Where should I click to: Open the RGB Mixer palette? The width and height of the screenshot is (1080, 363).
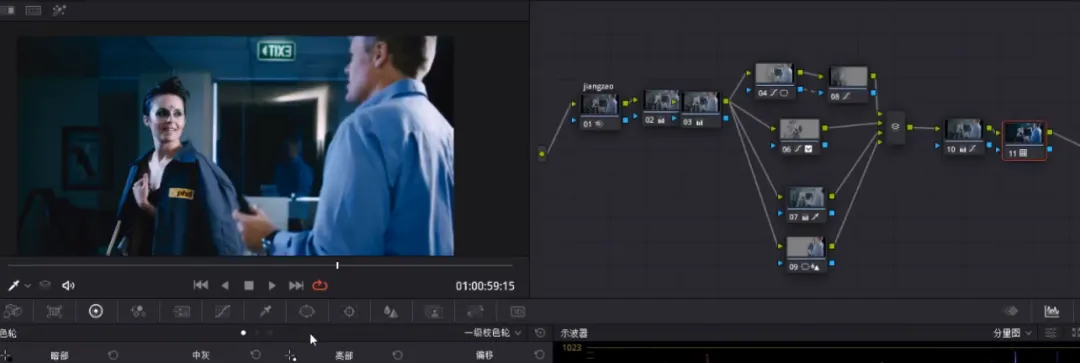138,311
